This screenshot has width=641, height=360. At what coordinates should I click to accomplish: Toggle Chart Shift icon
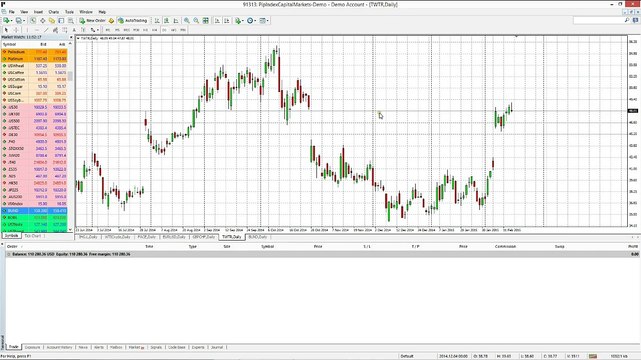[226, 20]
